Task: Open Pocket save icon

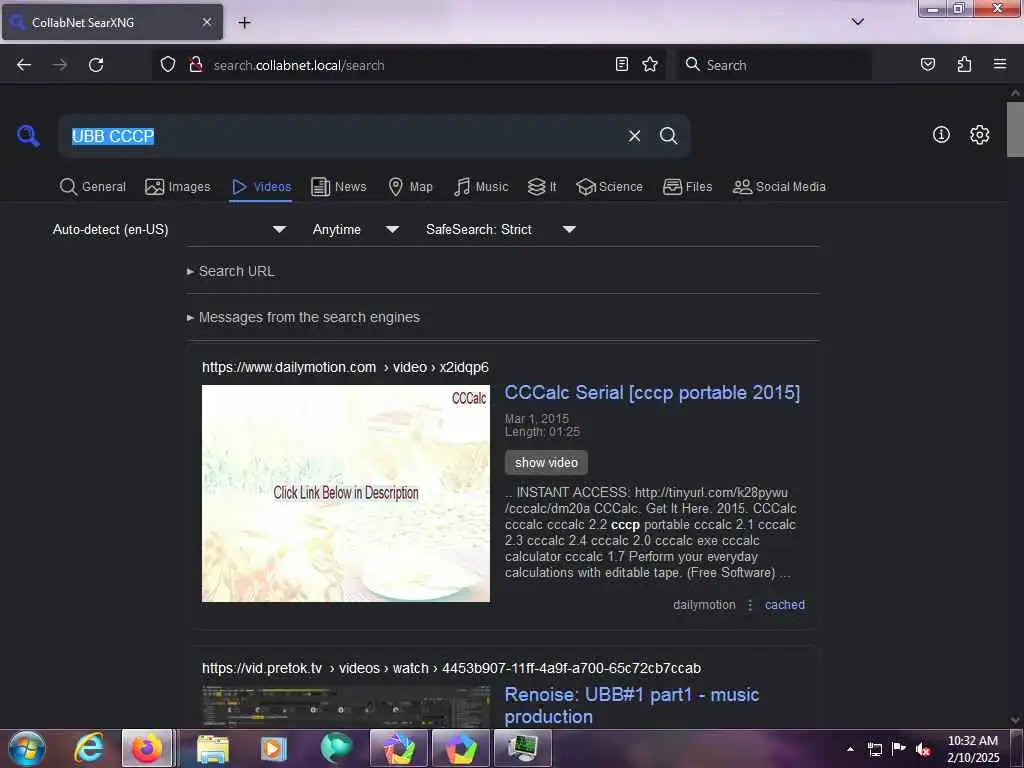Action: (927, 64)
